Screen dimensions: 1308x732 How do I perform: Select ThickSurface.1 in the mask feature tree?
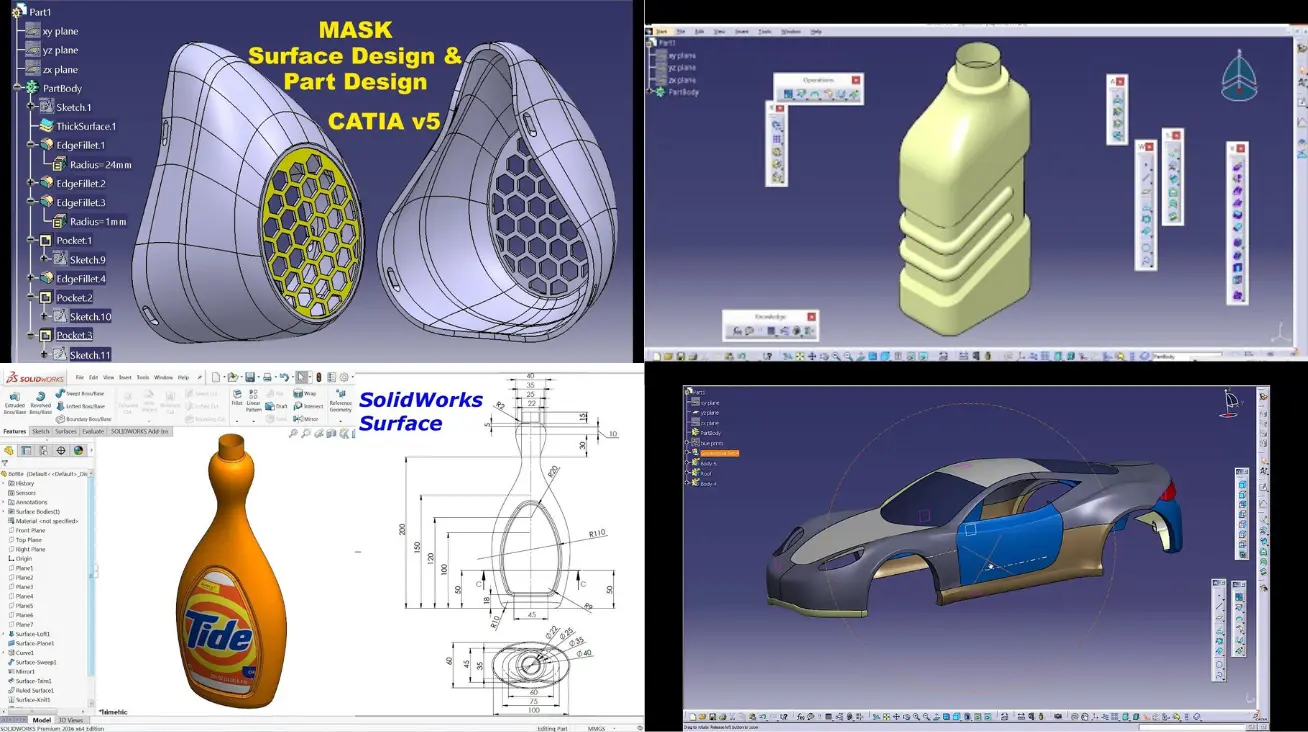(85, 126)
